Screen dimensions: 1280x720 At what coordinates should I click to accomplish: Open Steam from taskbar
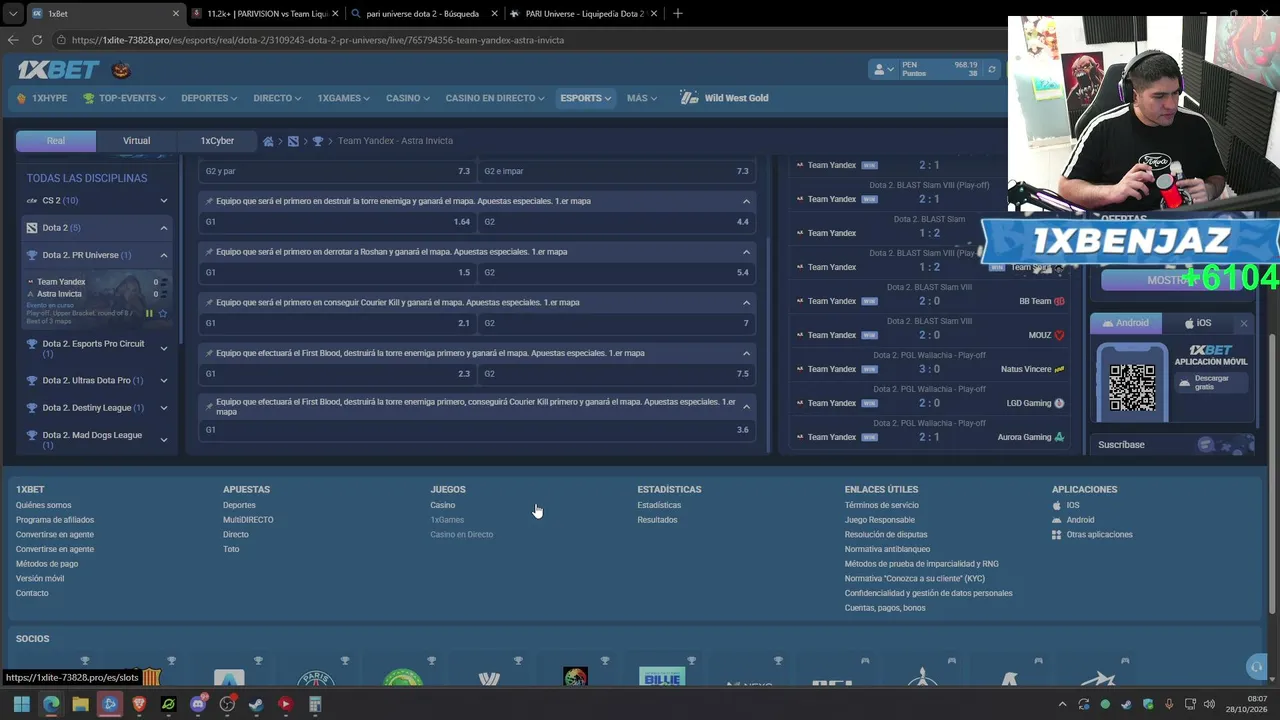point(256,704)
